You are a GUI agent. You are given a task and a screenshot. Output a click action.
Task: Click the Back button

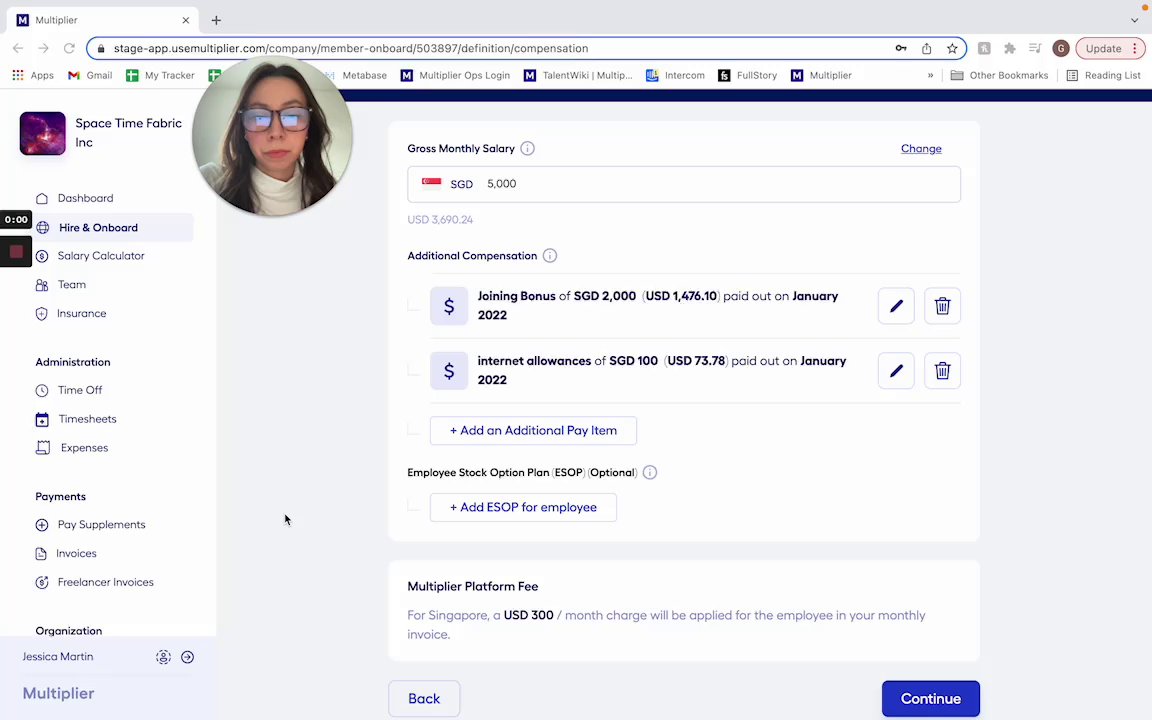(424, 699)
